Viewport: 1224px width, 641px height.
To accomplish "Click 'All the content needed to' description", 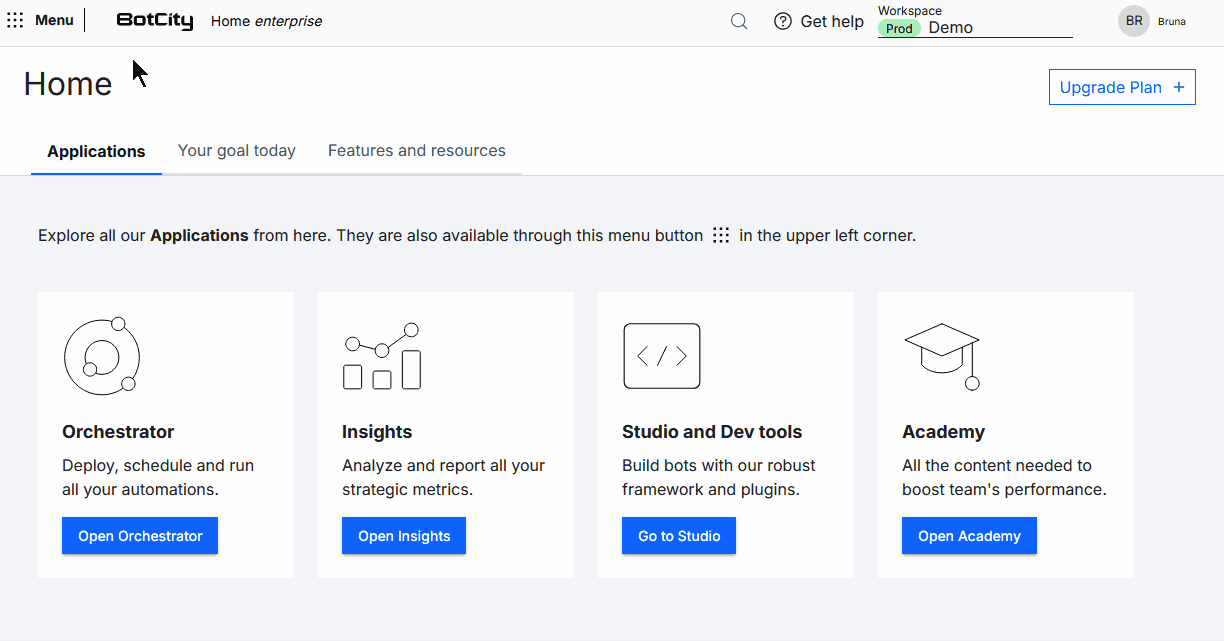I will [x=997, y=466].
